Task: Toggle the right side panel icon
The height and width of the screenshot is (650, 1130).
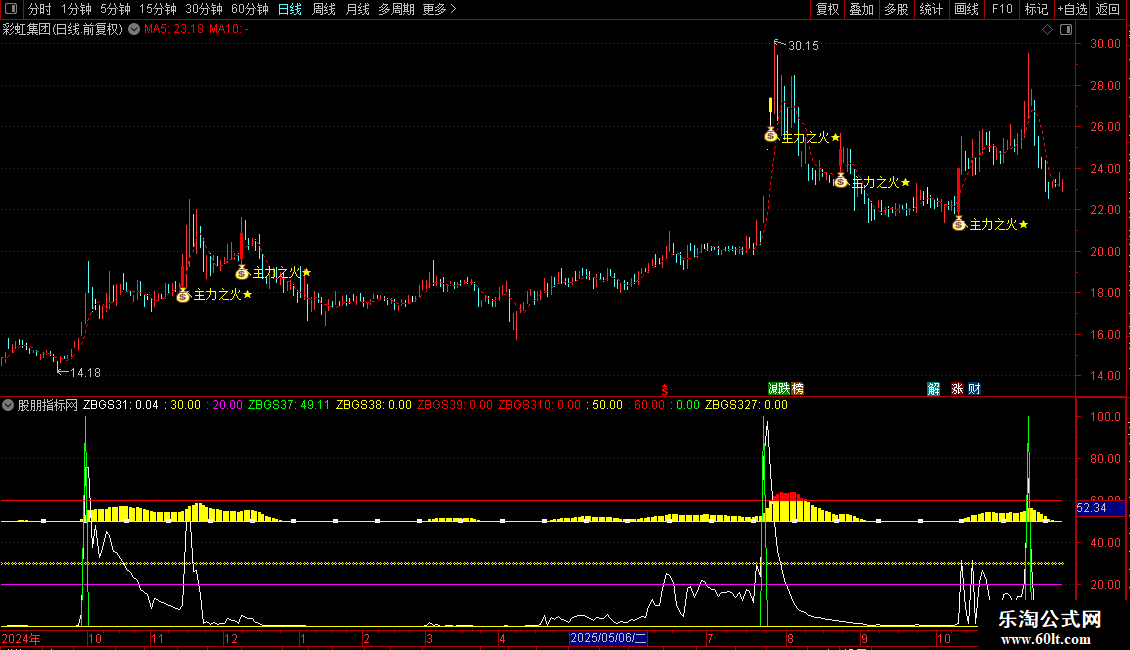Action: point(1066,30)
